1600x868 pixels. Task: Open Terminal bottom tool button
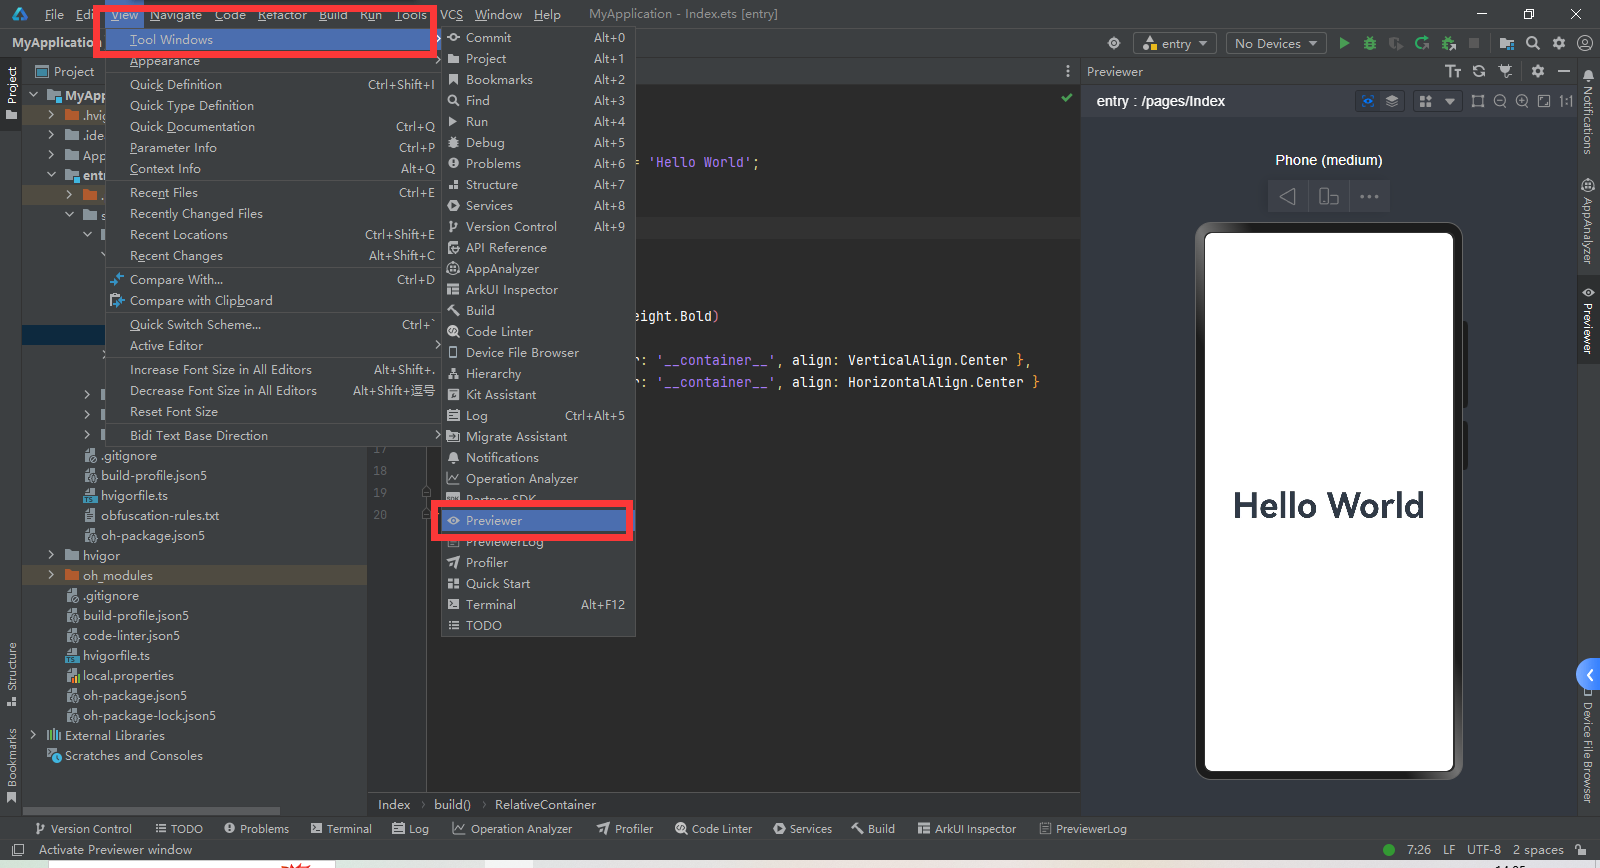[x=341, y=828]
